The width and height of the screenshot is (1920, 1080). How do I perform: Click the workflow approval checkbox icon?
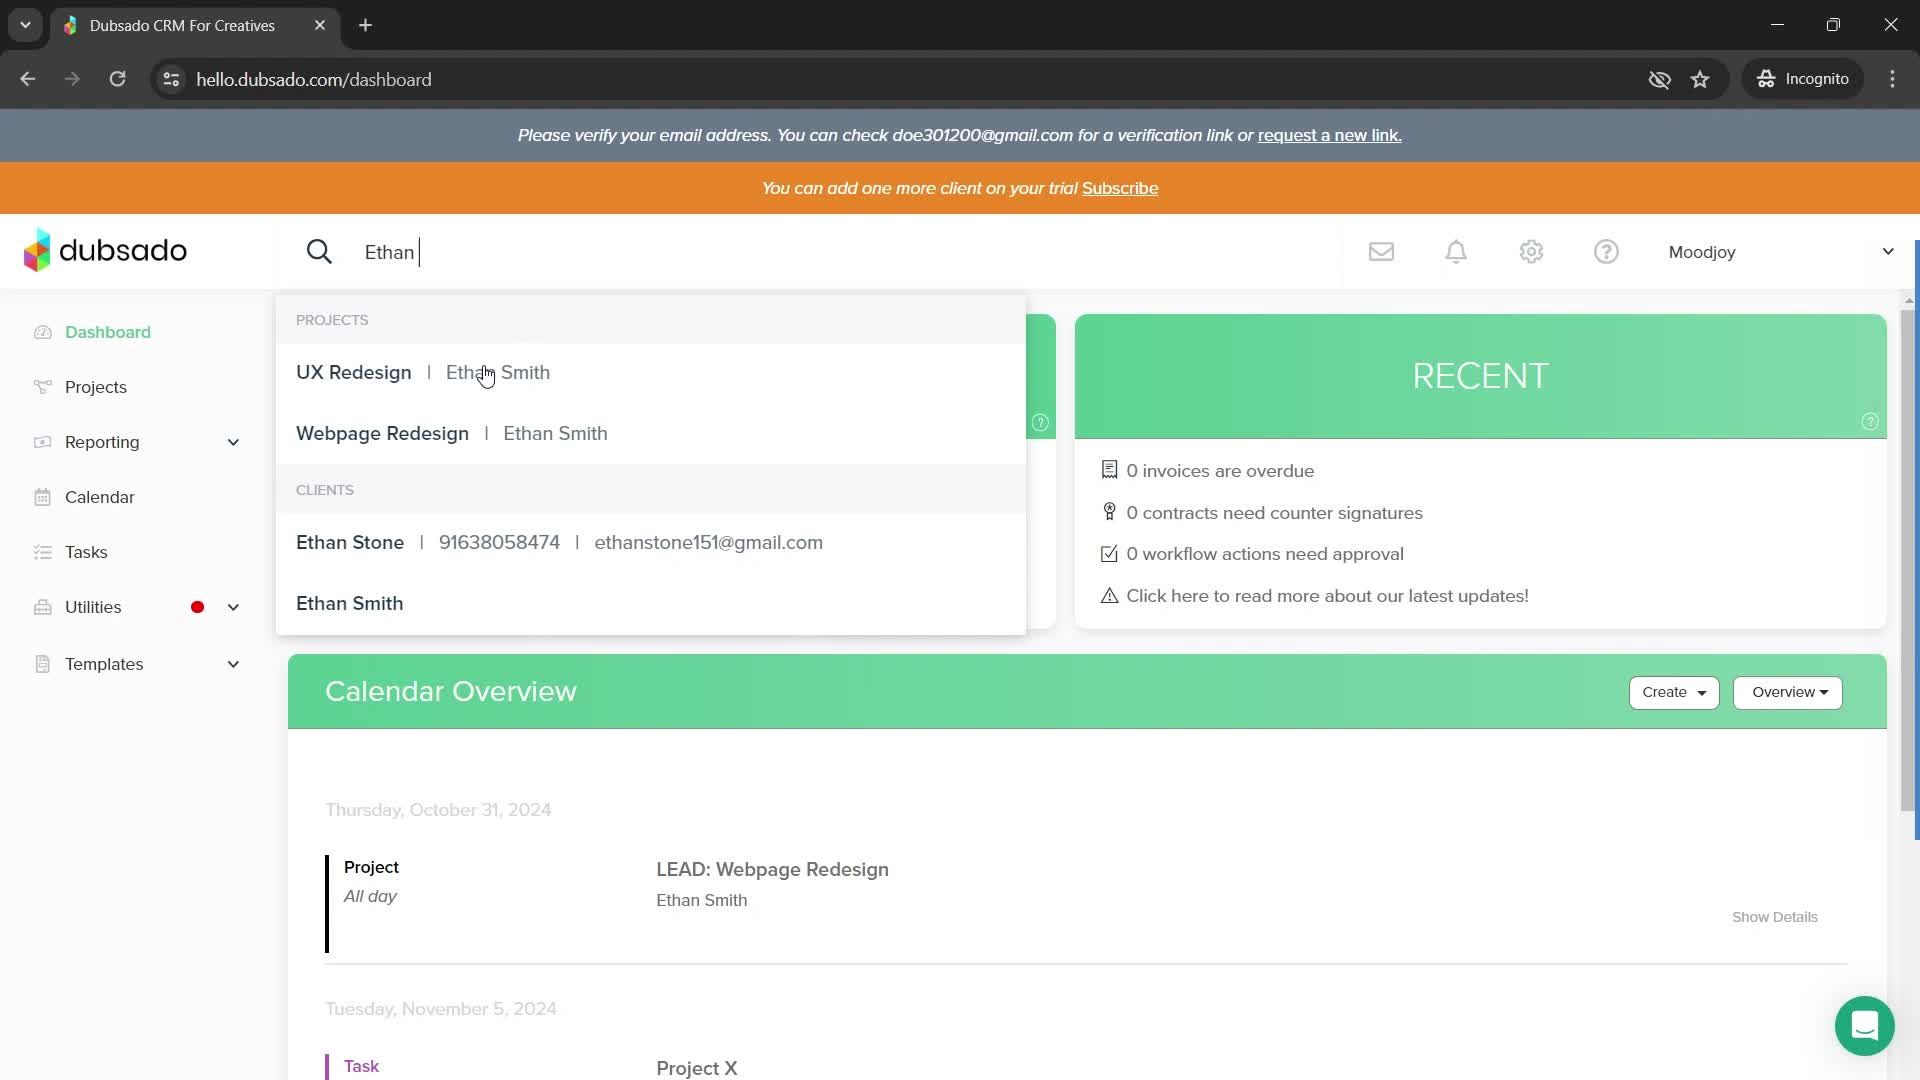[1109, 554]
